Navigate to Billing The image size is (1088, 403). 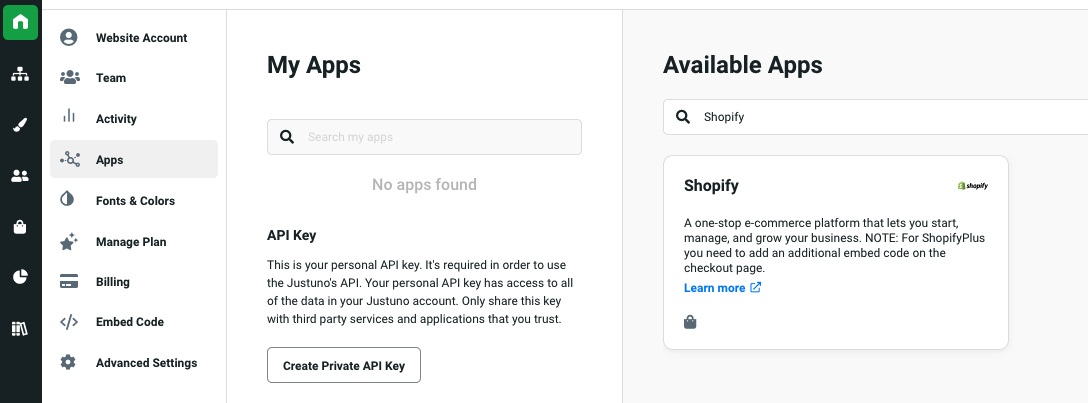point(113,282)
